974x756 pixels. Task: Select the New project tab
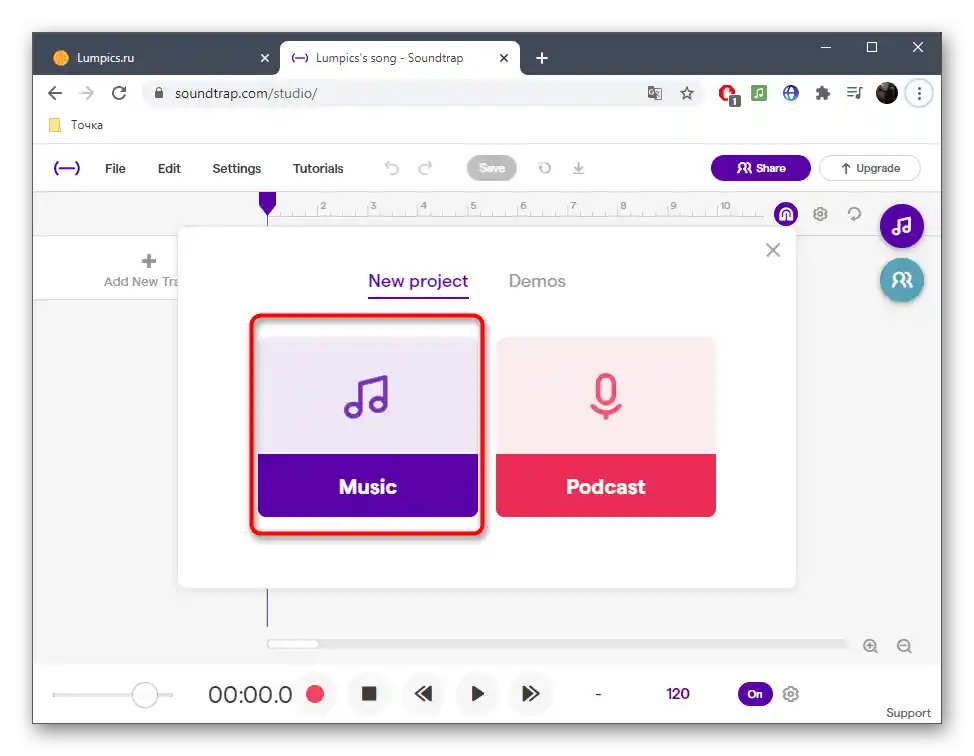click(418, 281)
